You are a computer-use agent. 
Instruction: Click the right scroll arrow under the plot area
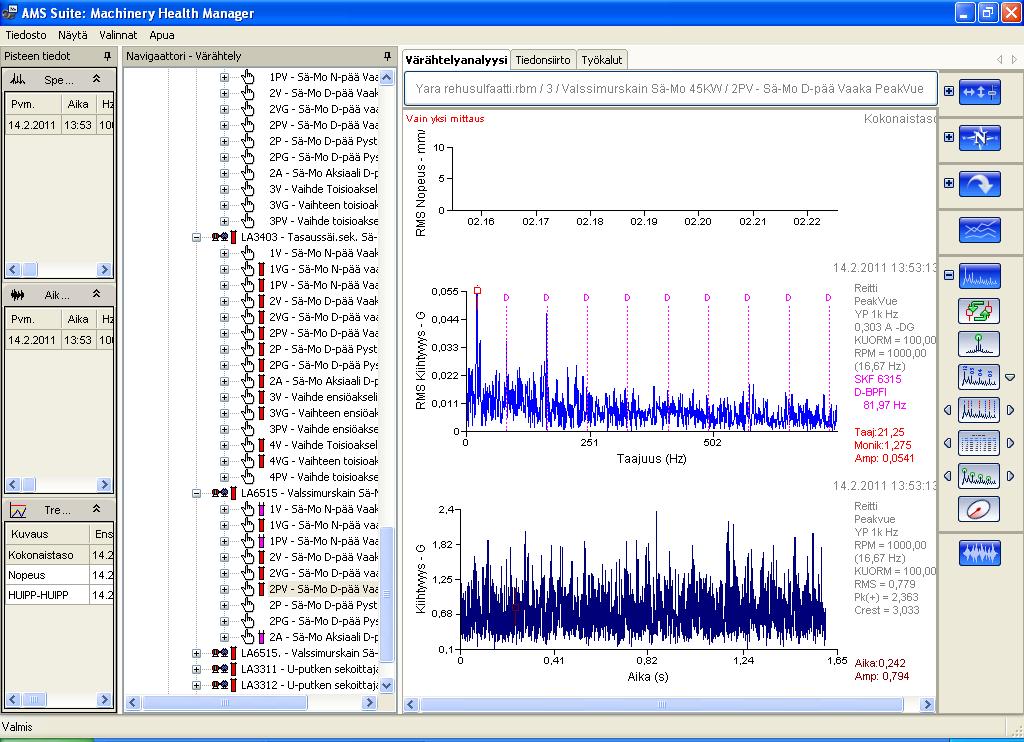(927, 705)
